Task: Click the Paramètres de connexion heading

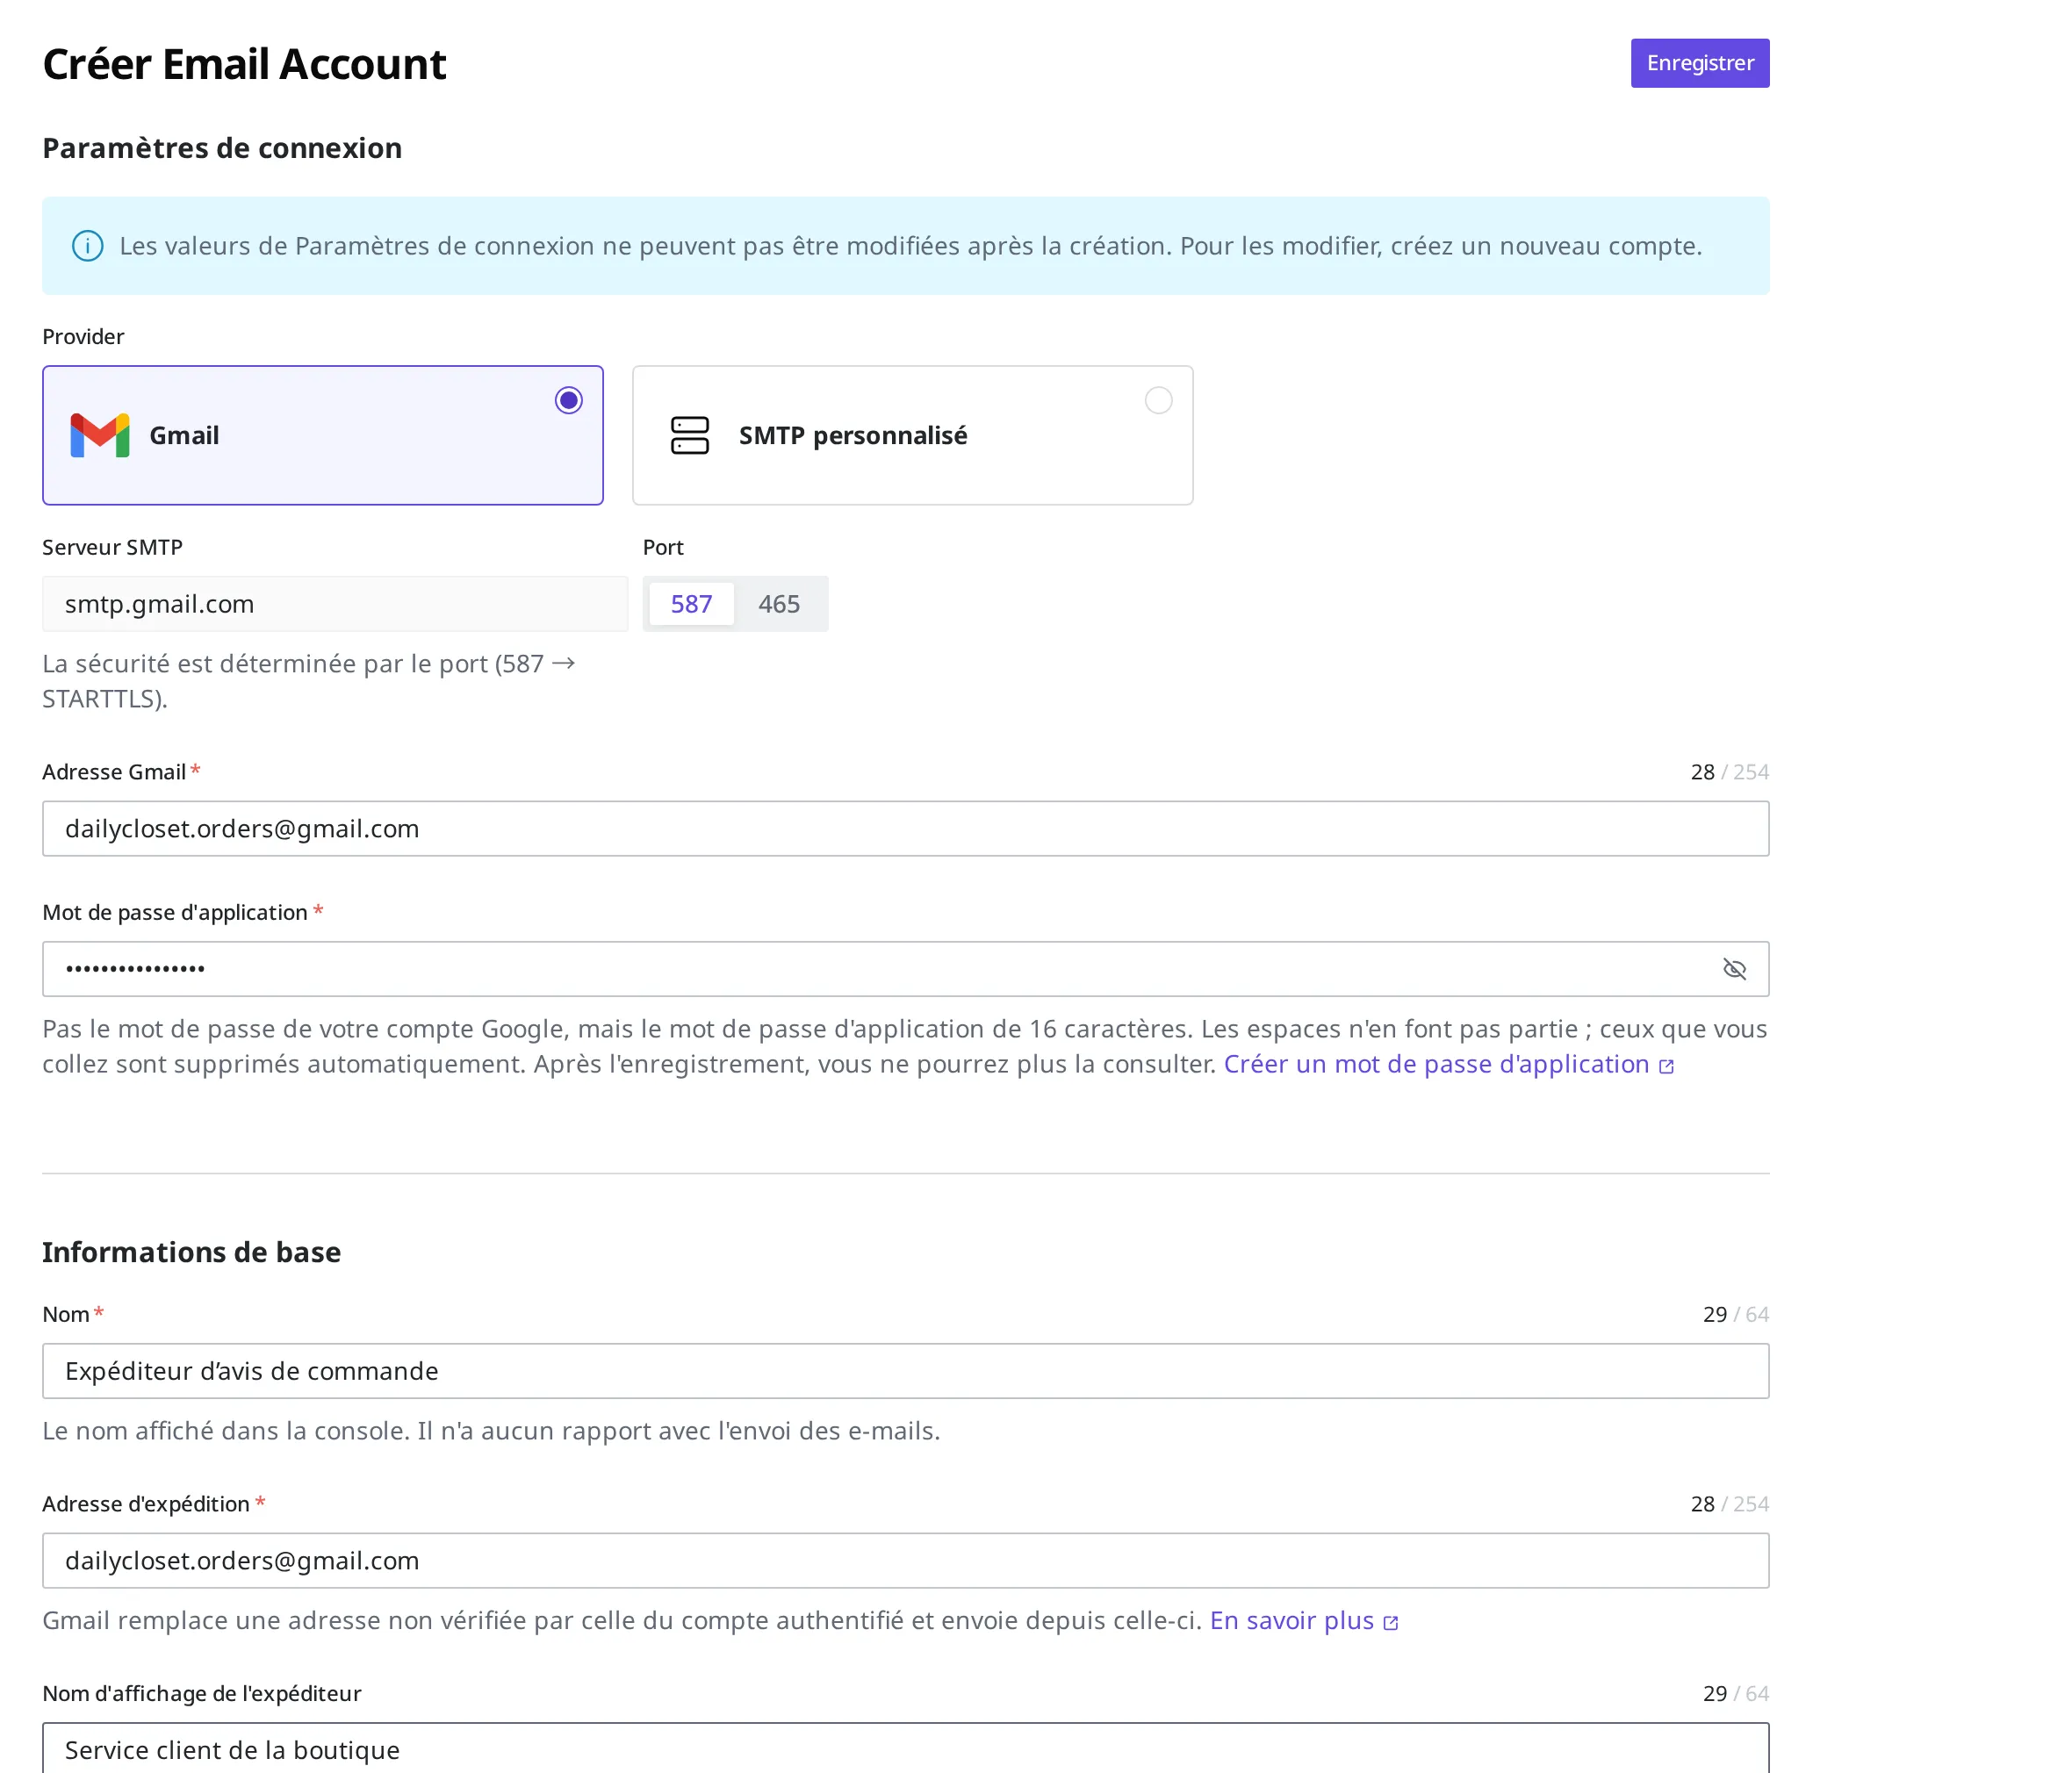Action: (222, 148)
